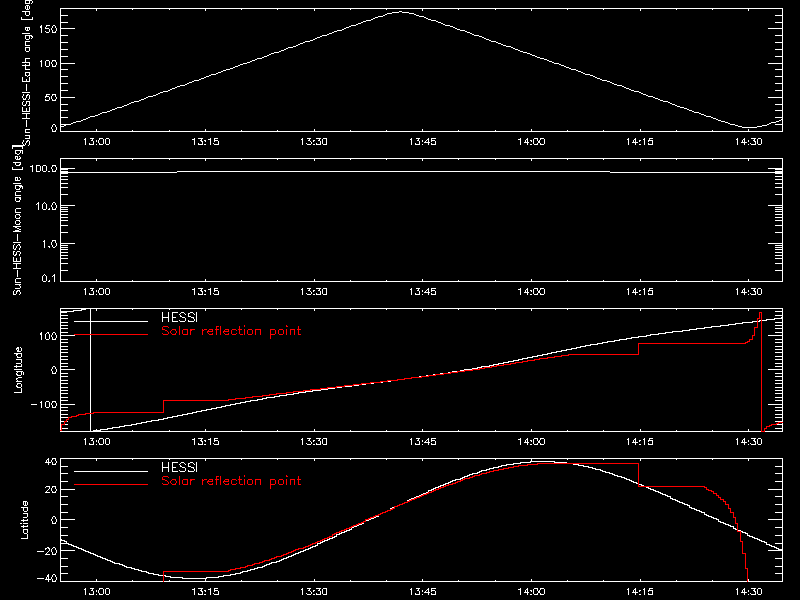This screenshot has width=800, height=600.
Task: Click Solar reflection point legend in Longitude plot
Action: point(231,331)
